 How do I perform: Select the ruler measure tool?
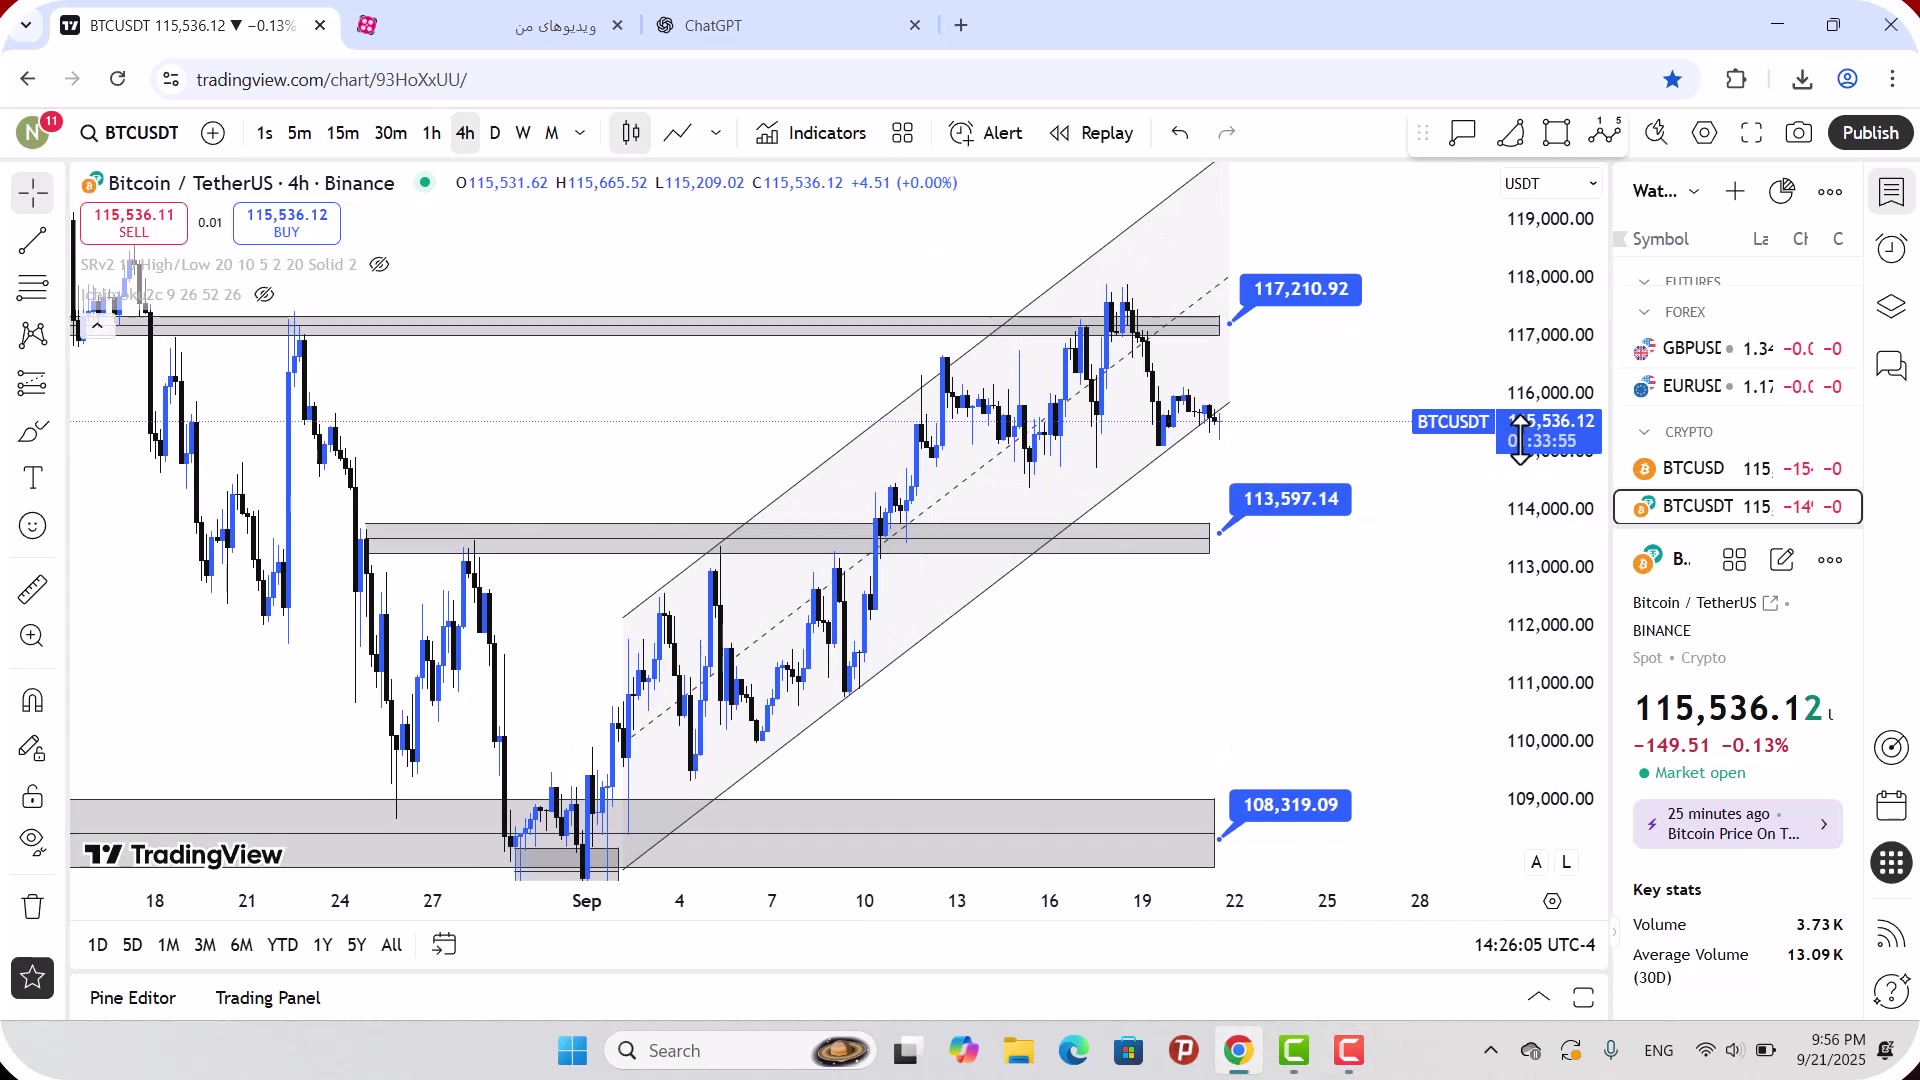coord(32,589)
